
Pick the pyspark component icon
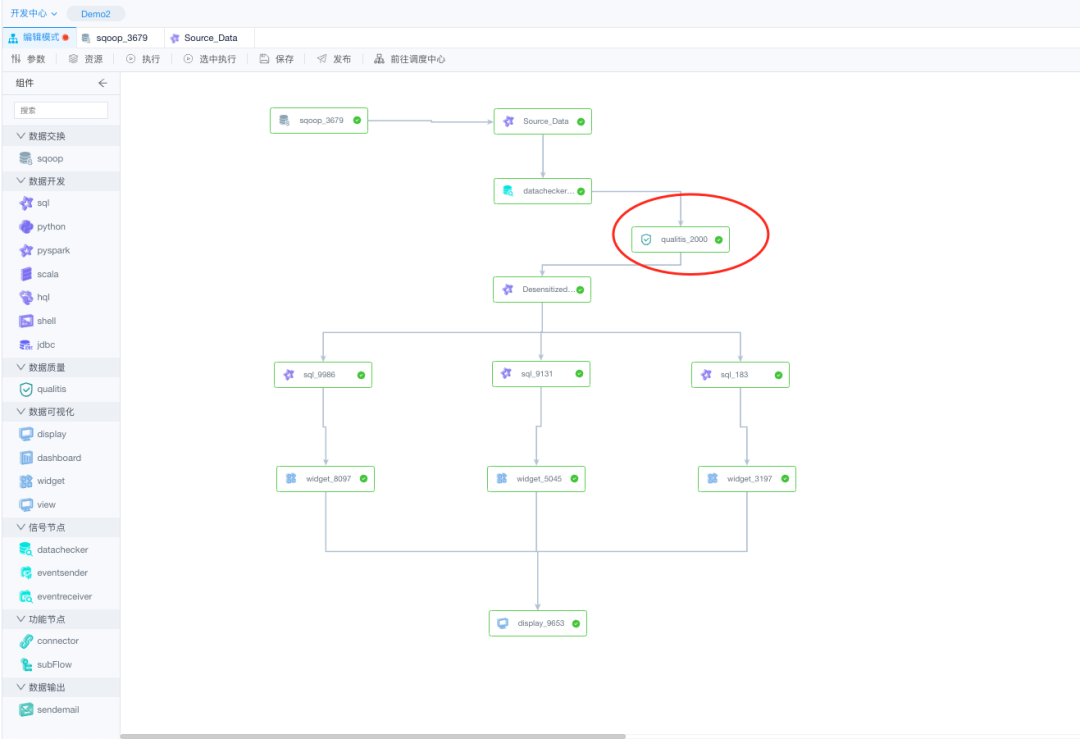[x=26, y=250]
